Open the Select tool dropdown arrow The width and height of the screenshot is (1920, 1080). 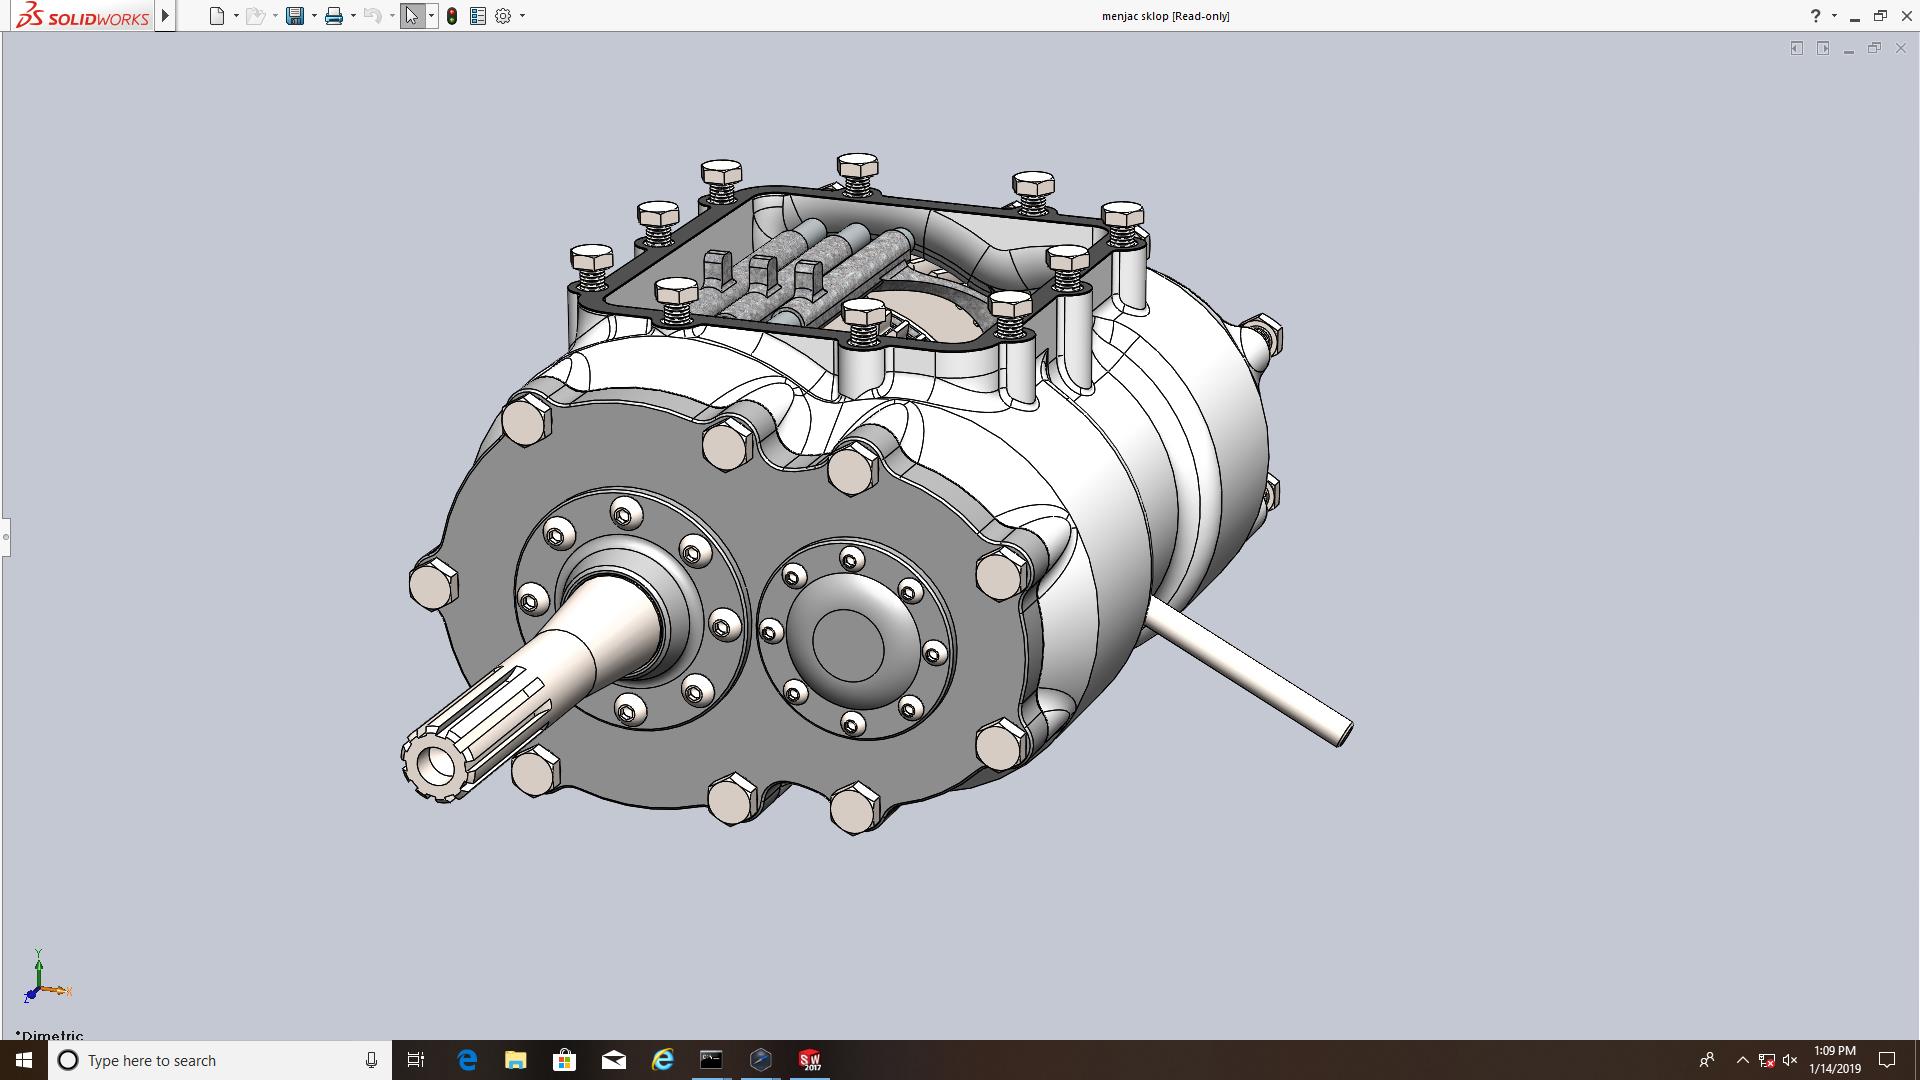pos(431,16)
